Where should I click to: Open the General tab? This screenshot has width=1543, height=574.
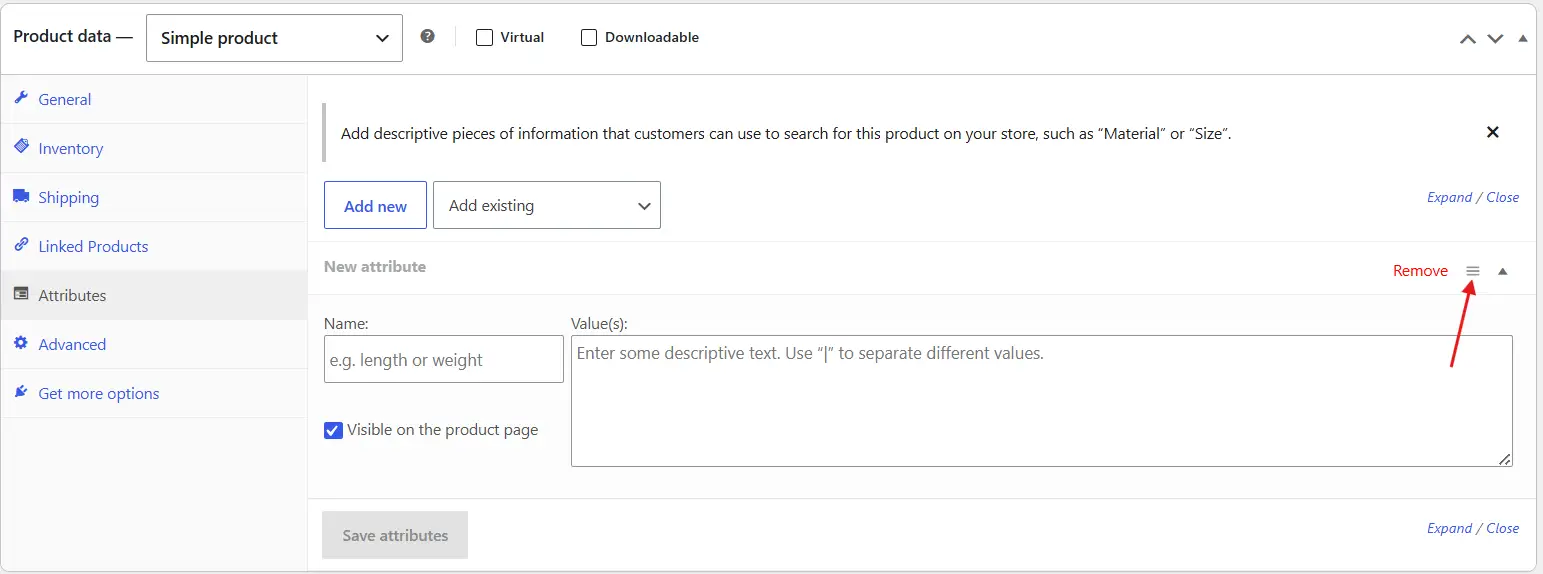coord(154,99)
